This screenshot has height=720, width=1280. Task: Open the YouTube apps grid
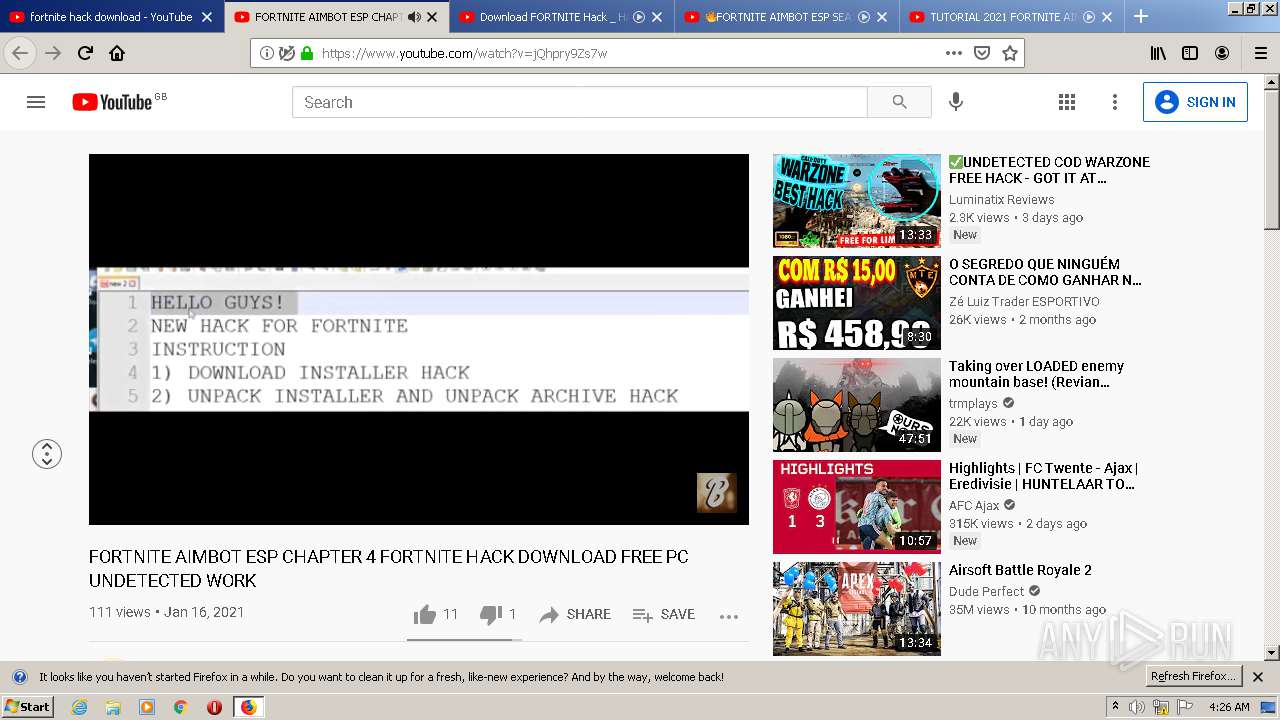pos(1067,102)
